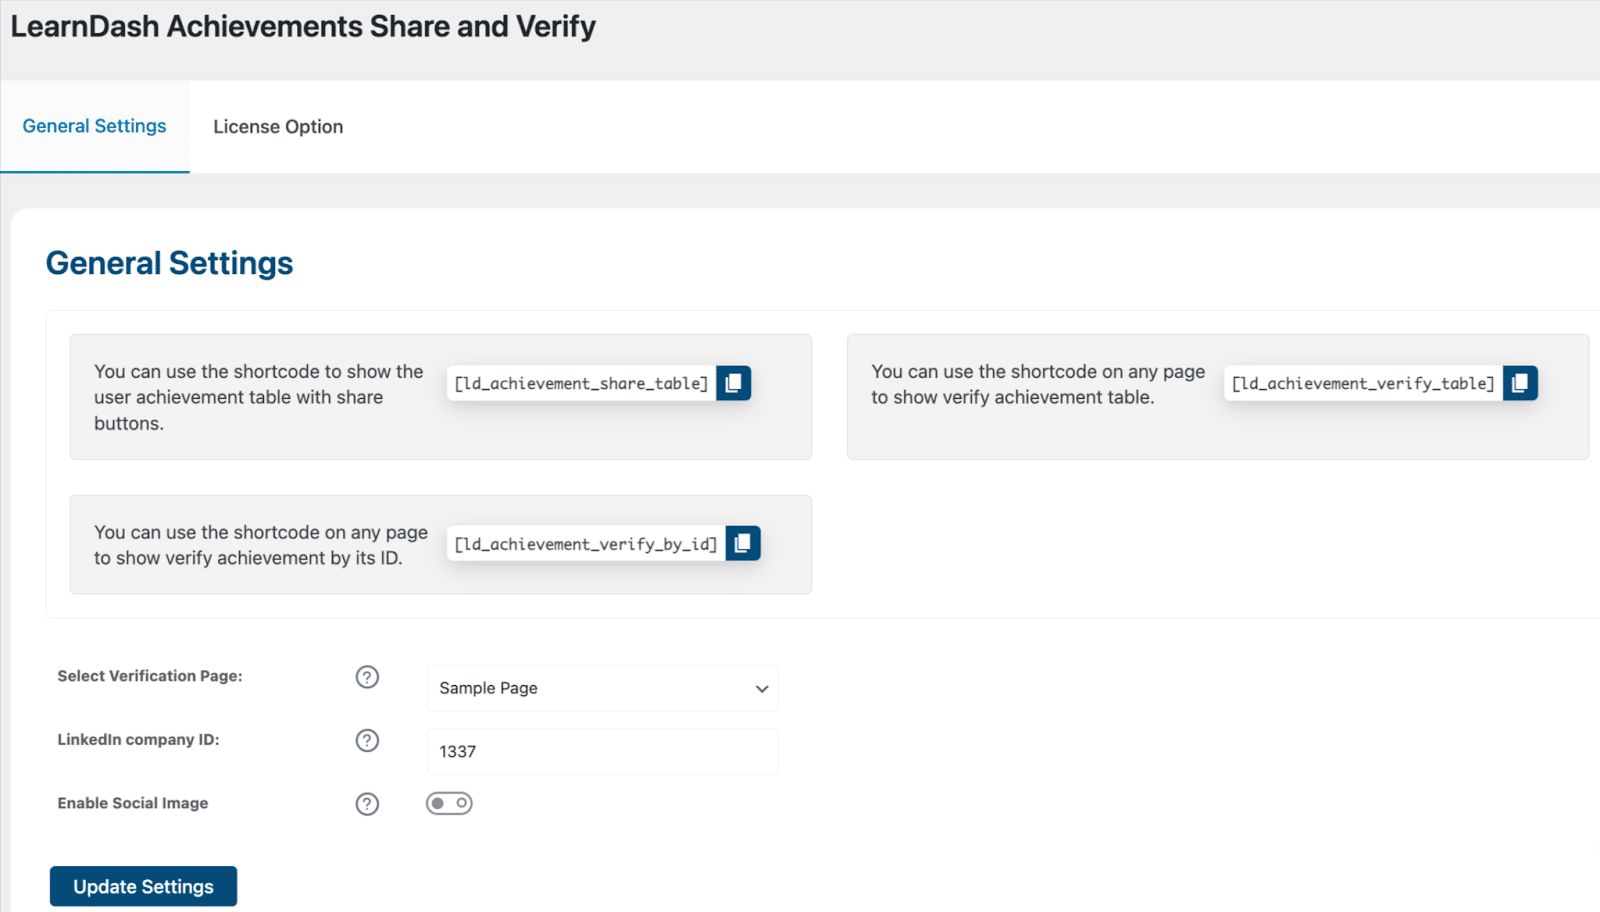The height and width of the screenshot is (912, 1600).
Task: Click the Select Verification Page label
Action: tap(150, 676)
